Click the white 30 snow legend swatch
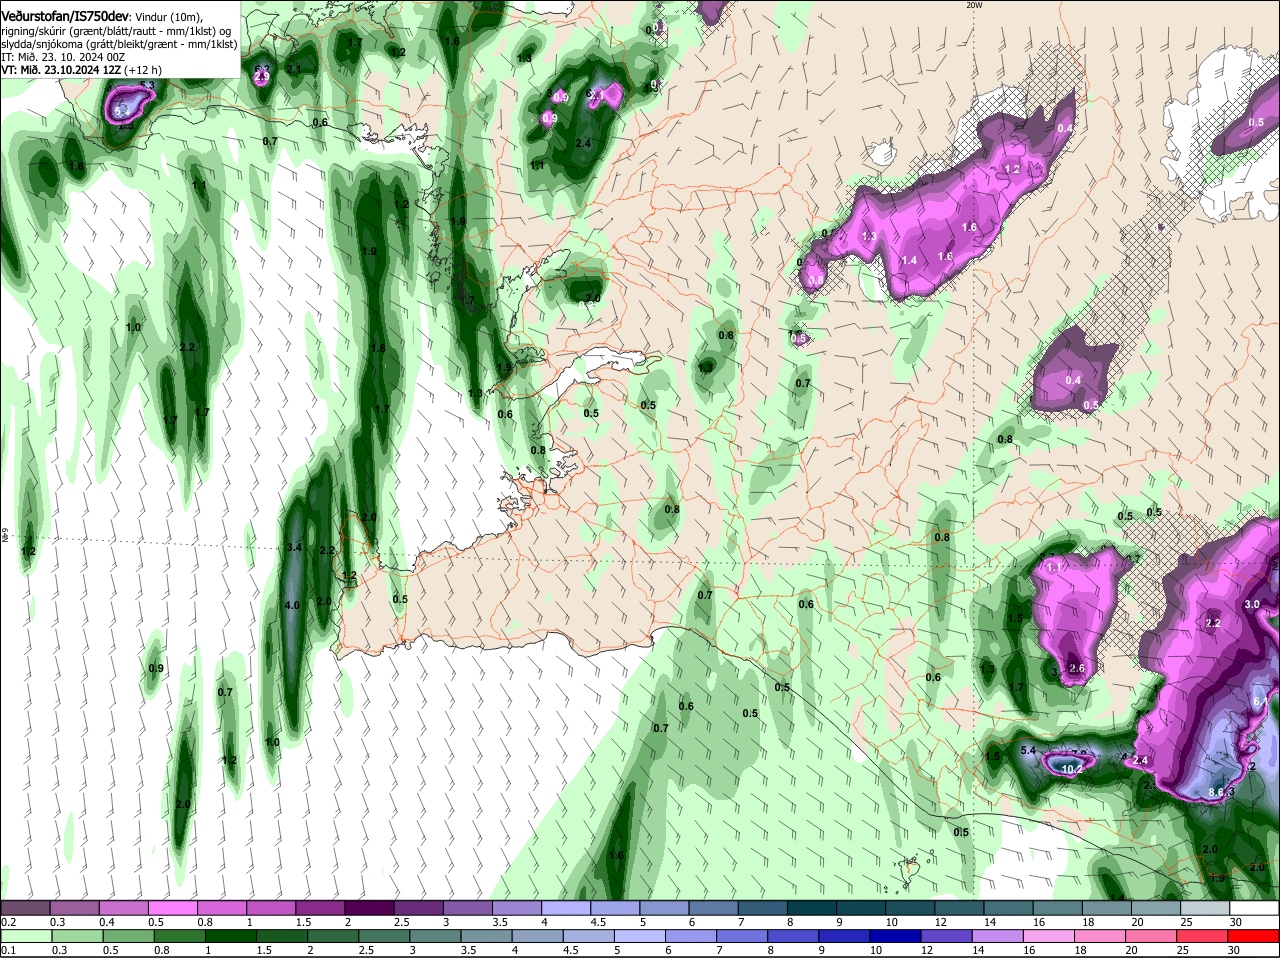The height and width of the screenshot is (958, 1280). pyautogui.click(x=1255, y=907)
